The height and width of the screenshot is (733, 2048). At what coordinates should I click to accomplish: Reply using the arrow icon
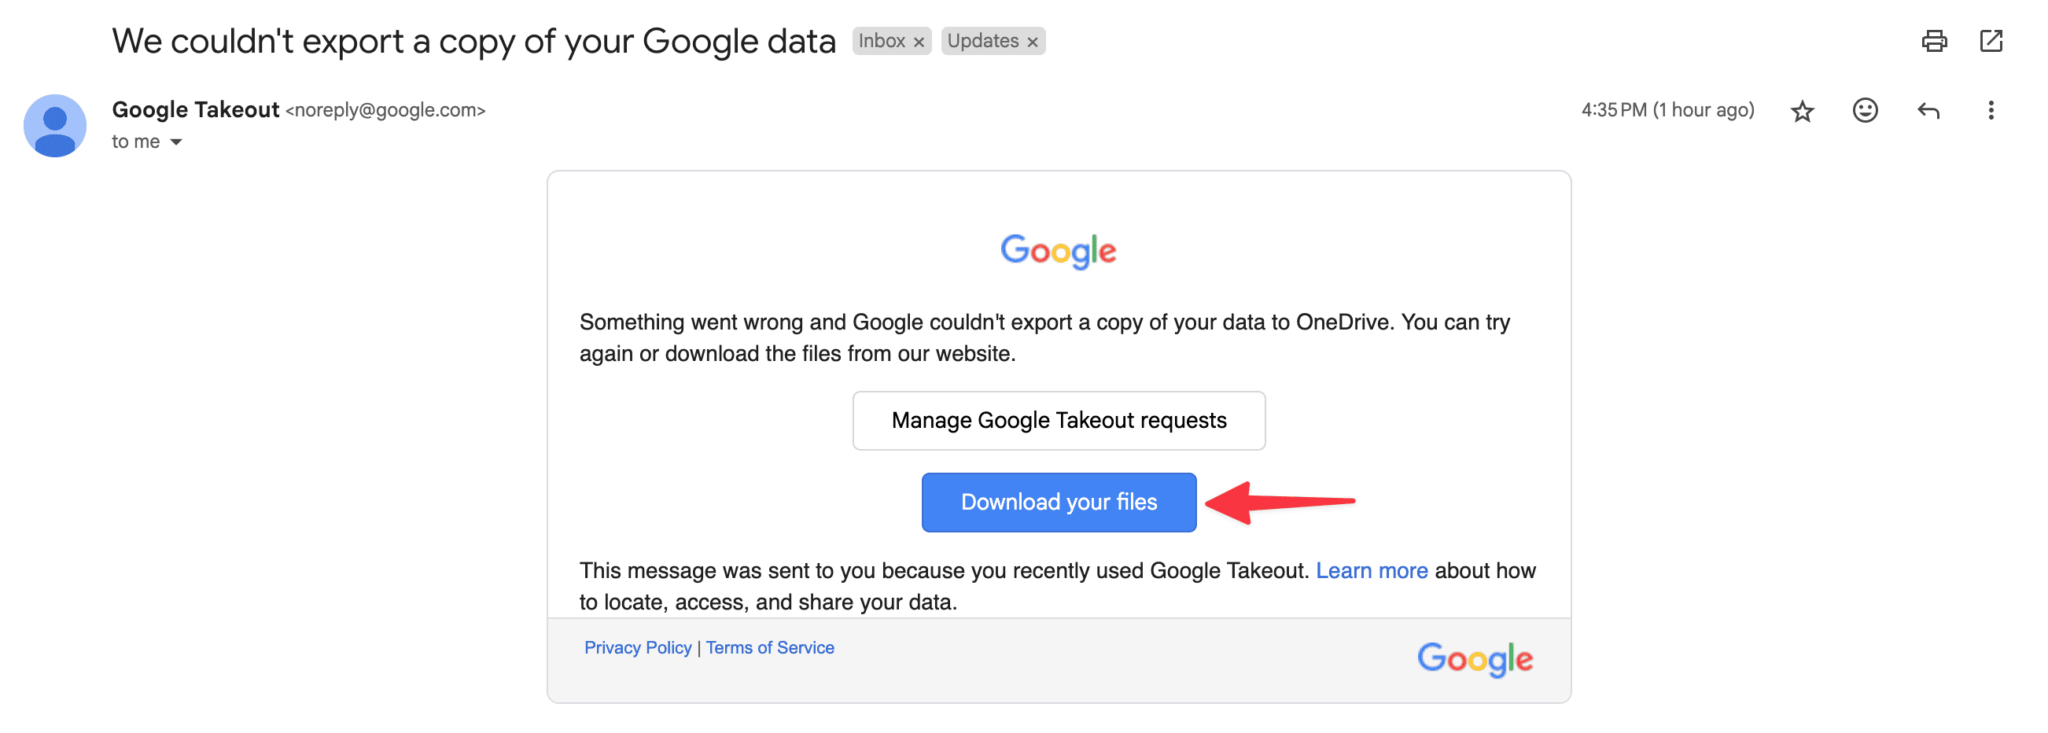(x=1928, y=111)
